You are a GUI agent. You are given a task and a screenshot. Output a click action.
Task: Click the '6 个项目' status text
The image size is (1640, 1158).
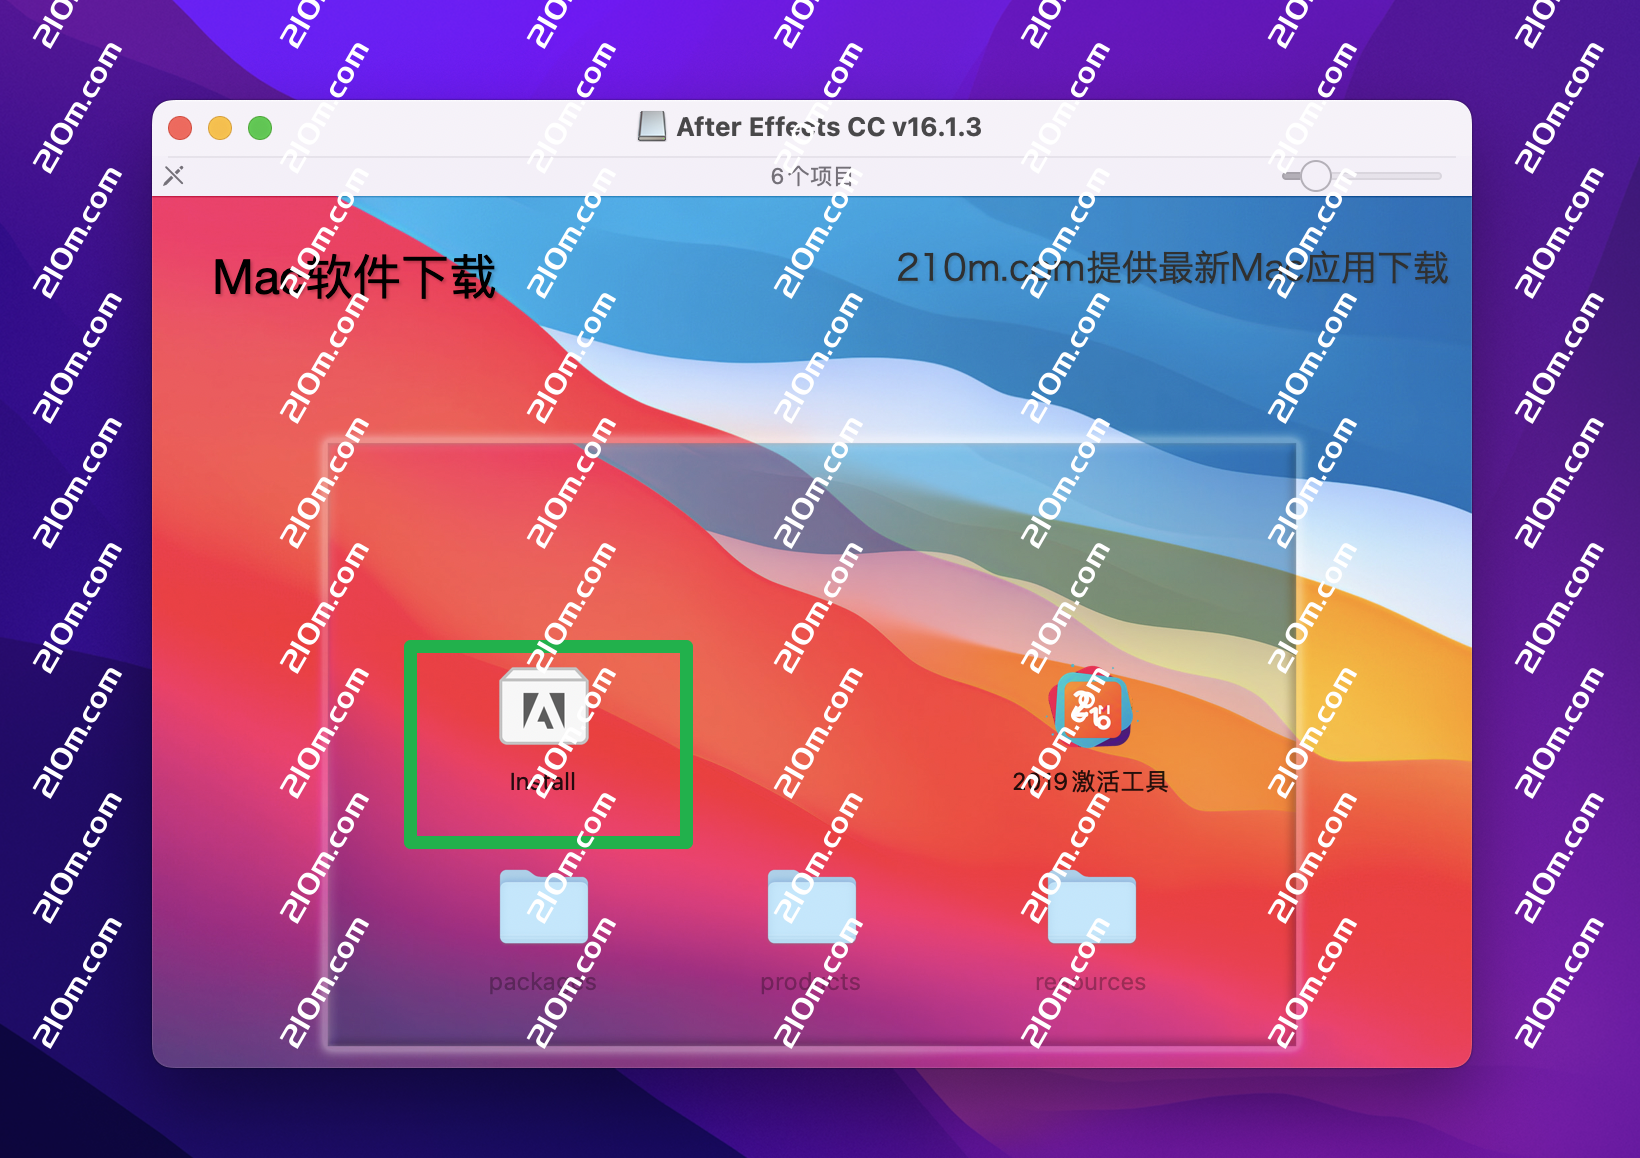click(812, 177)
